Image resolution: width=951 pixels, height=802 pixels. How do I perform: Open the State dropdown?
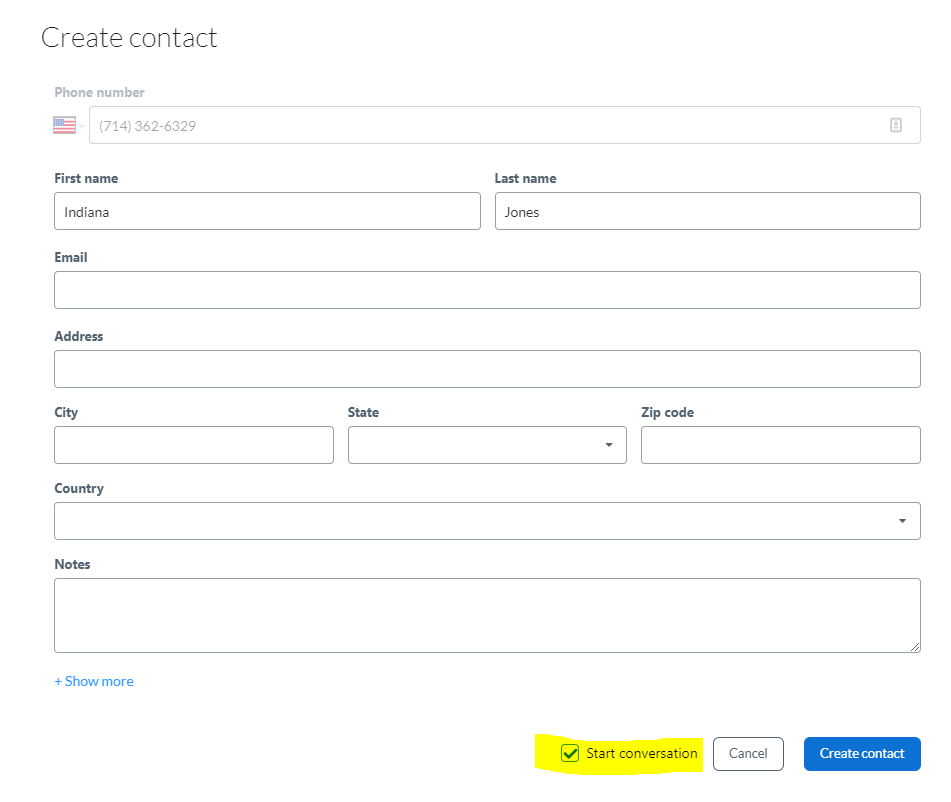point(487,445)
